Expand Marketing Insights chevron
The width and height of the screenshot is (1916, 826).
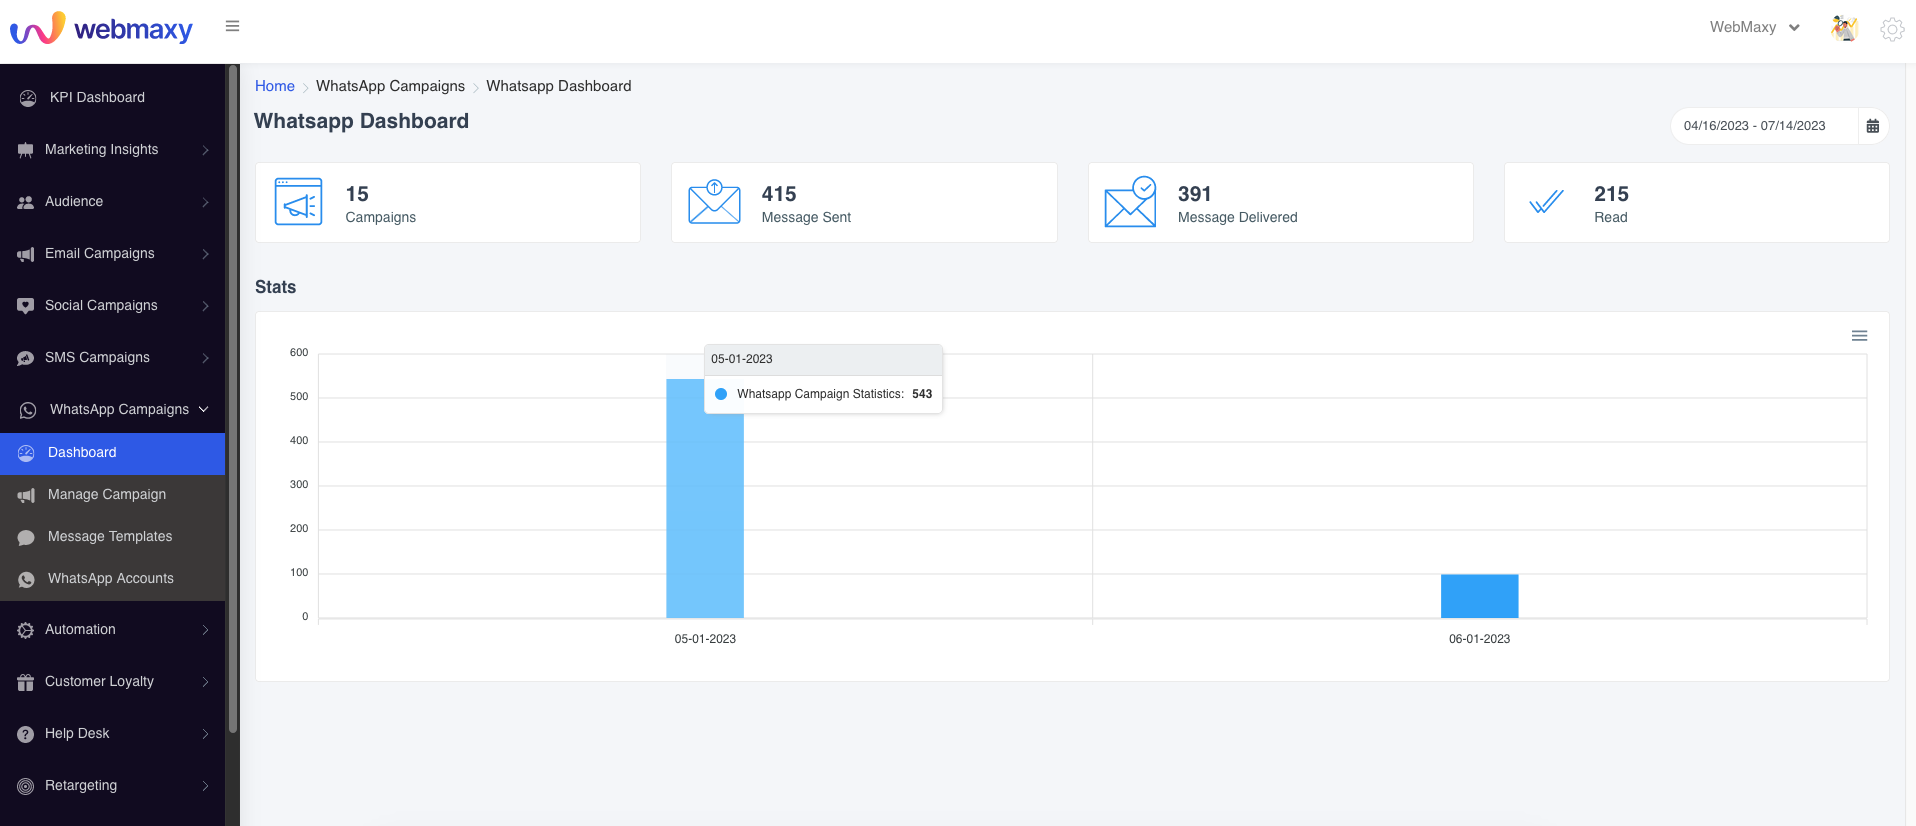205,150
